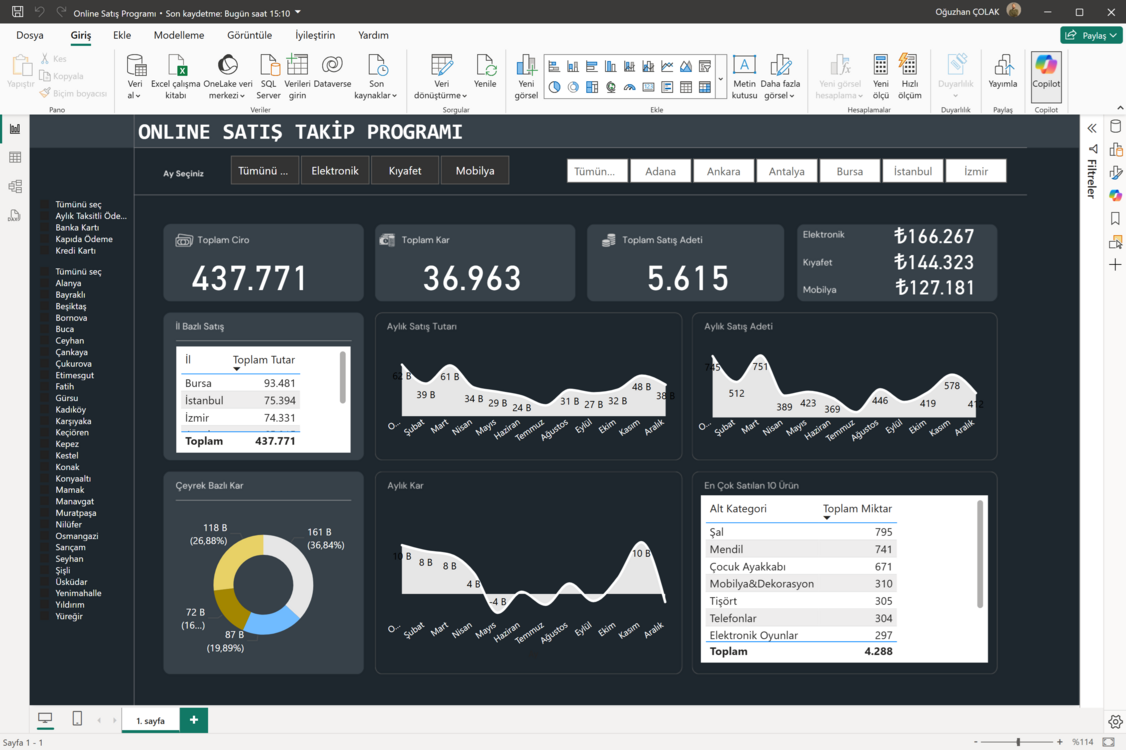Switch to the İyileştirin ribbon tab
The height and width of the screenshot is (750, 1126).
pyautogui.click(x=315, y=35)
